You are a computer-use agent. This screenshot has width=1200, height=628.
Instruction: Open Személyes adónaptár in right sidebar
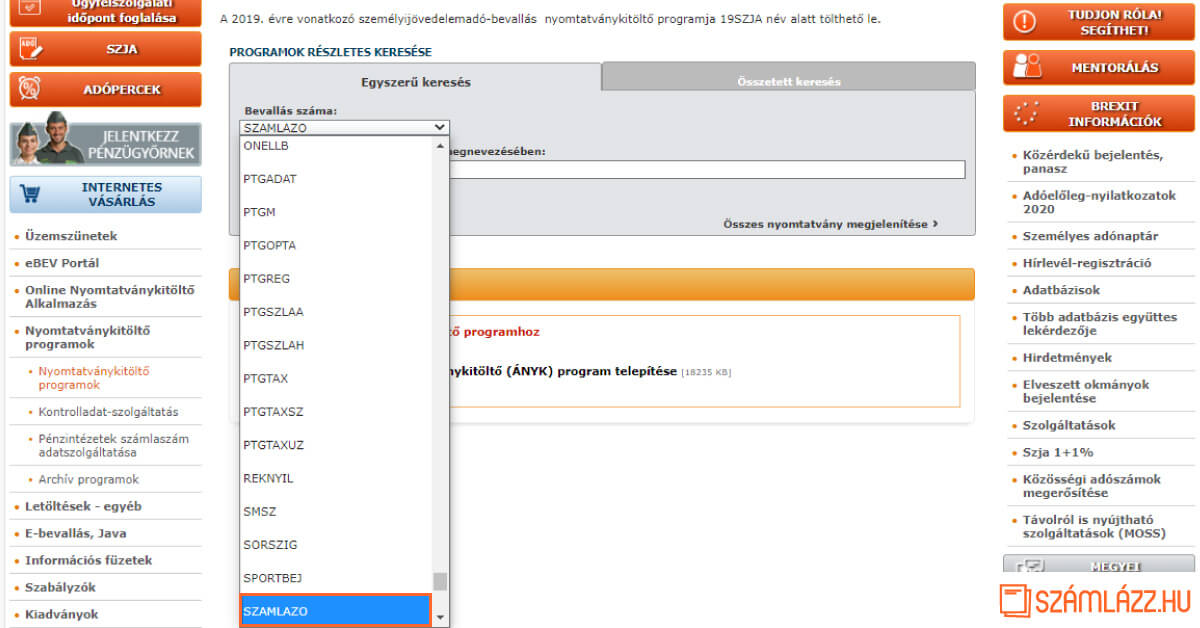pyautogui.click(x=1090, y=236)
